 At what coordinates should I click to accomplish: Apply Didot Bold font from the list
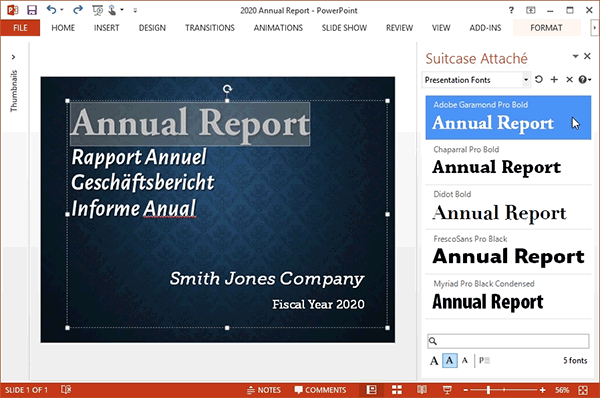point(508,207)
